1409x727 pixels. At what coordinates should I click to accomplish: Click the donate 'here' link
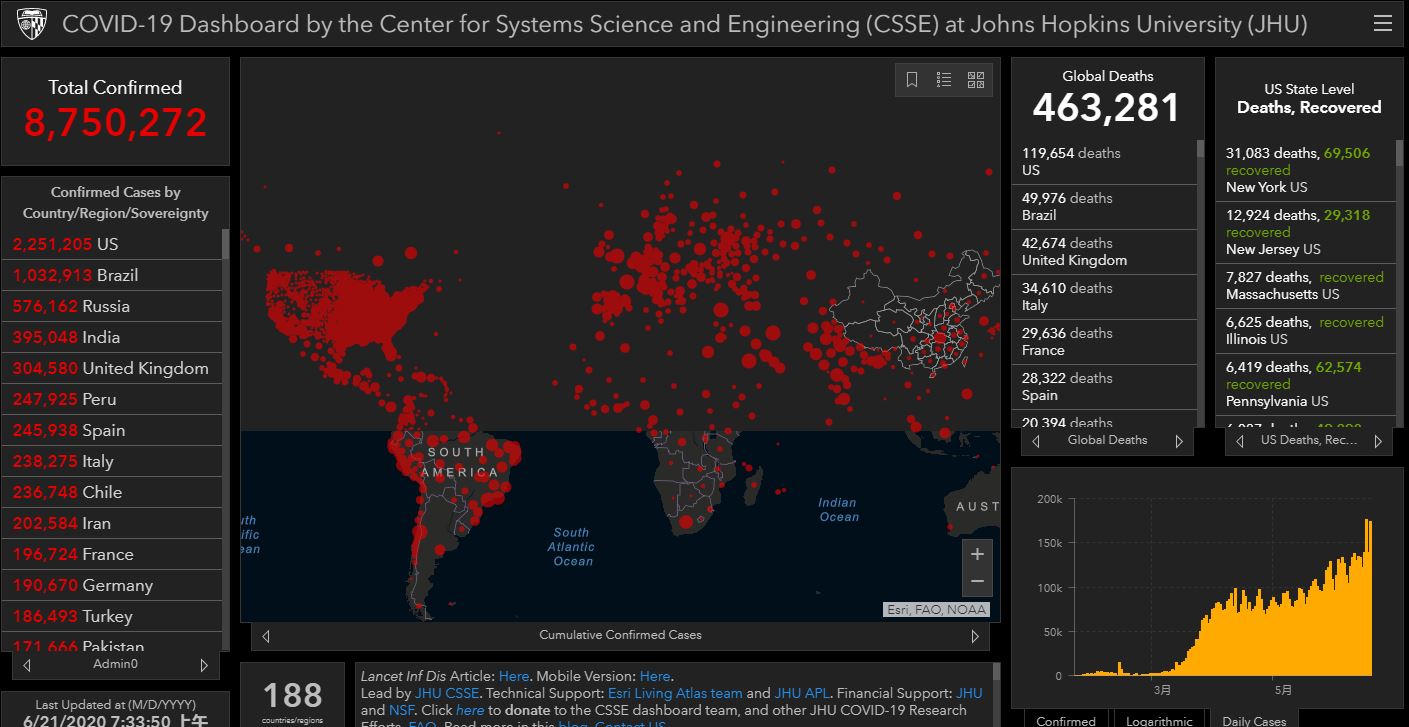[x=470, y=710]
